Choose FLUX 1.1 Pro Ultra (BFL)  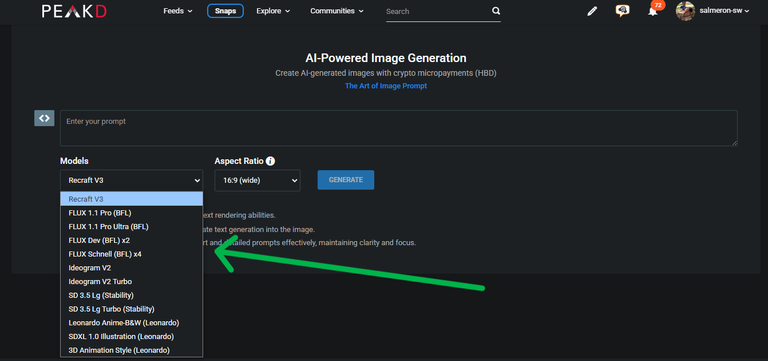pos(131,227)
